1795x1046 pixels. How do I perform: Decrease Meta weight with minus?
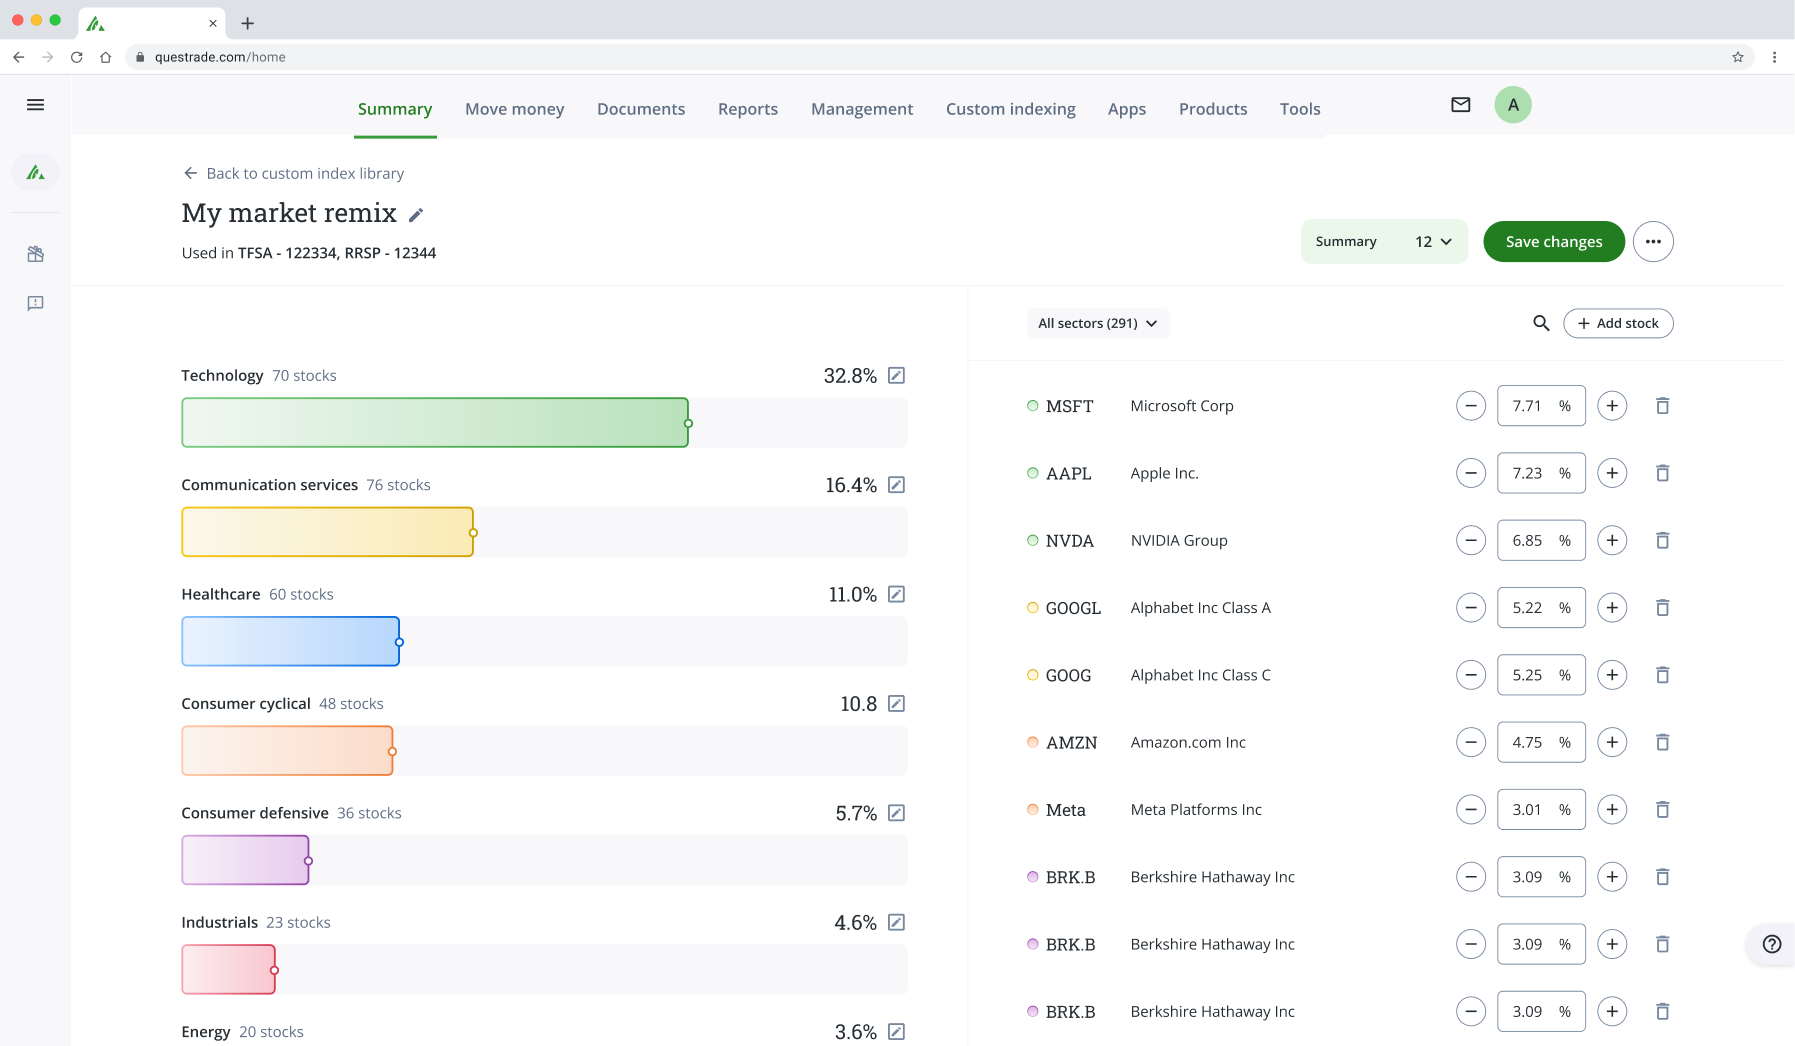1471,810
